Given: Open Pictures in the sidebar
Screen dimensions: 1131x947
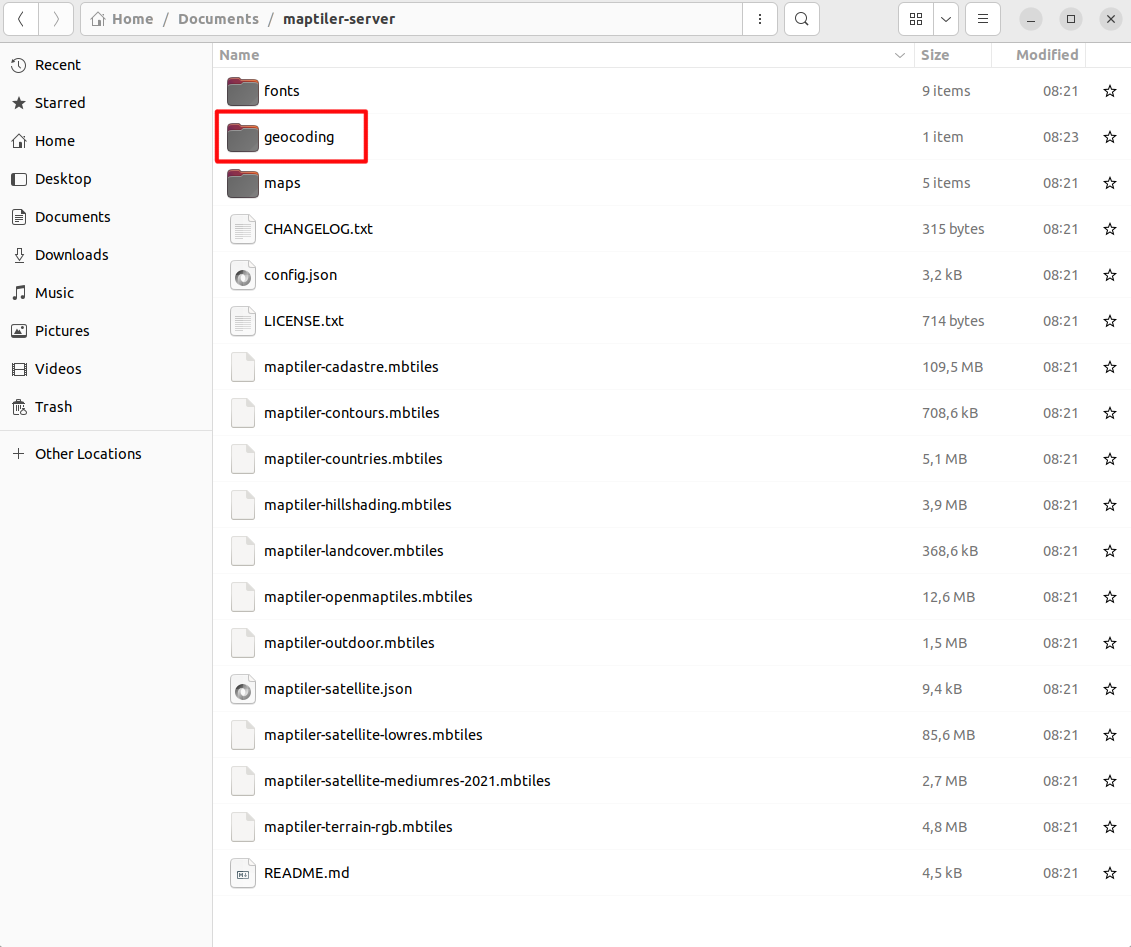Looking at the screenshot, I should 106,330.
